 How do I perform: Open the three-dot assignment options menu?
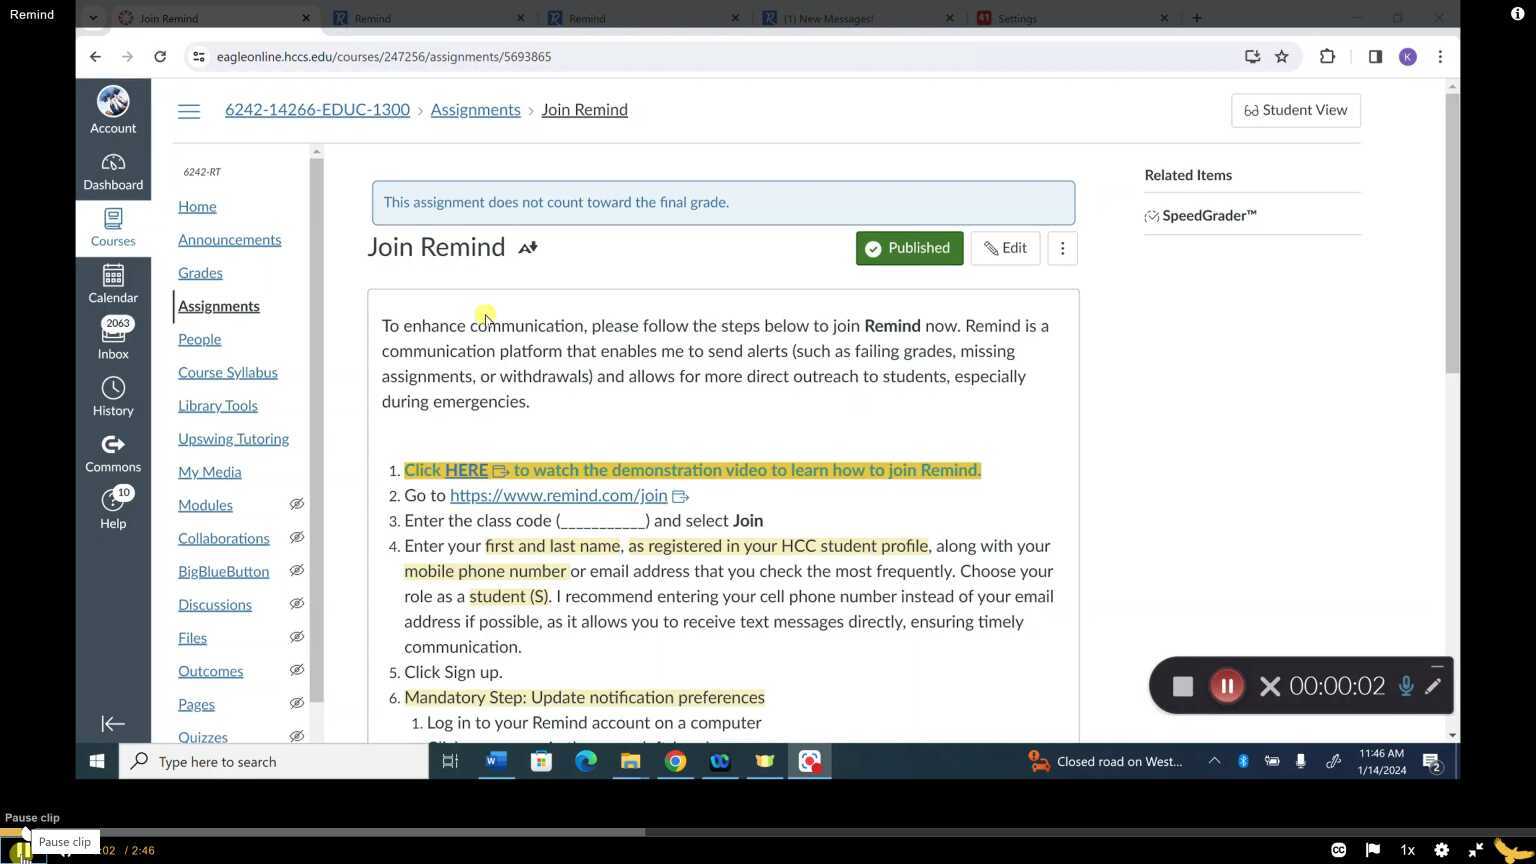coord(1062,249)
